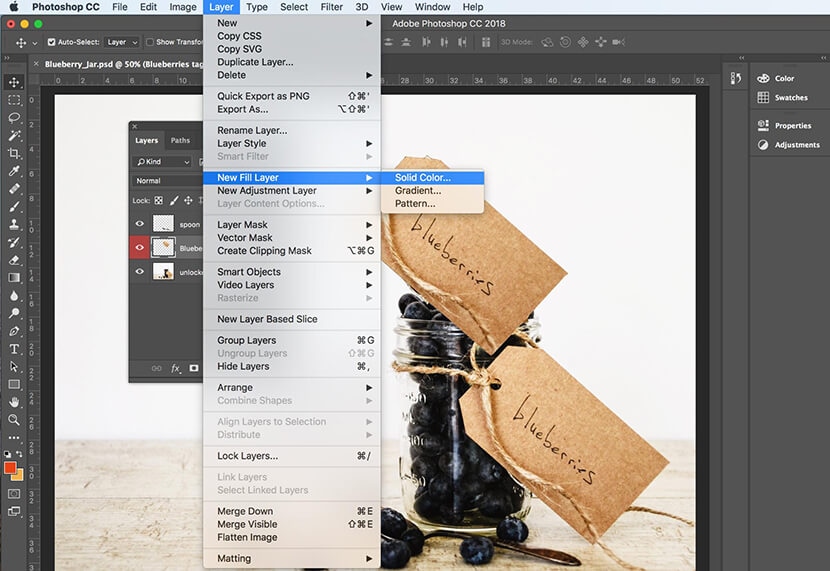Screen dimensions: 830x571
Task: Click the fx layer style icon
Action: (x=176, y=368)
